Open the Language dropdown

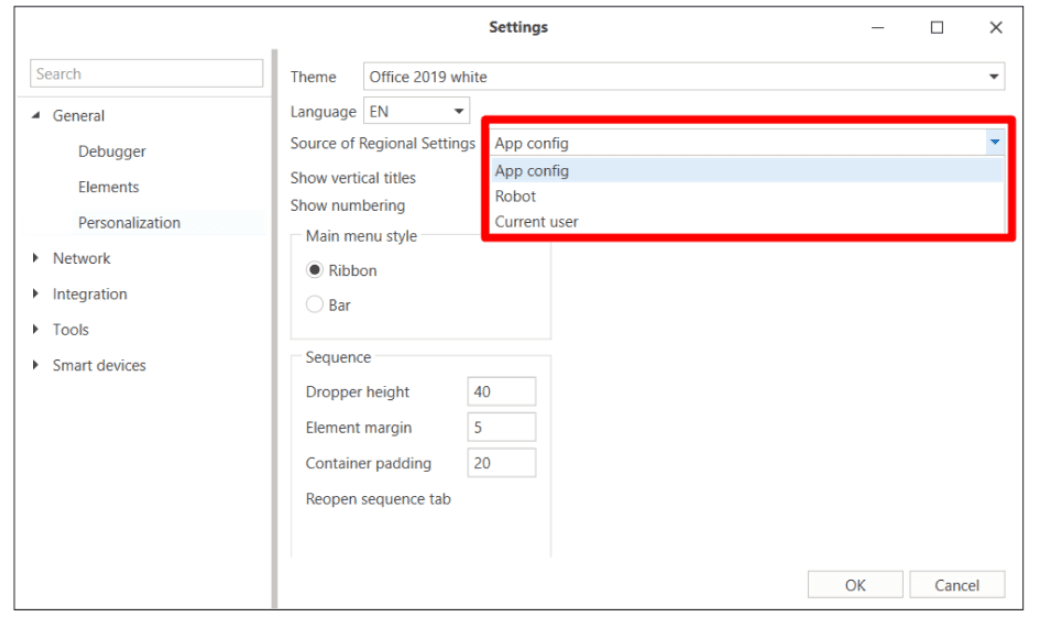tap(459, 112)
